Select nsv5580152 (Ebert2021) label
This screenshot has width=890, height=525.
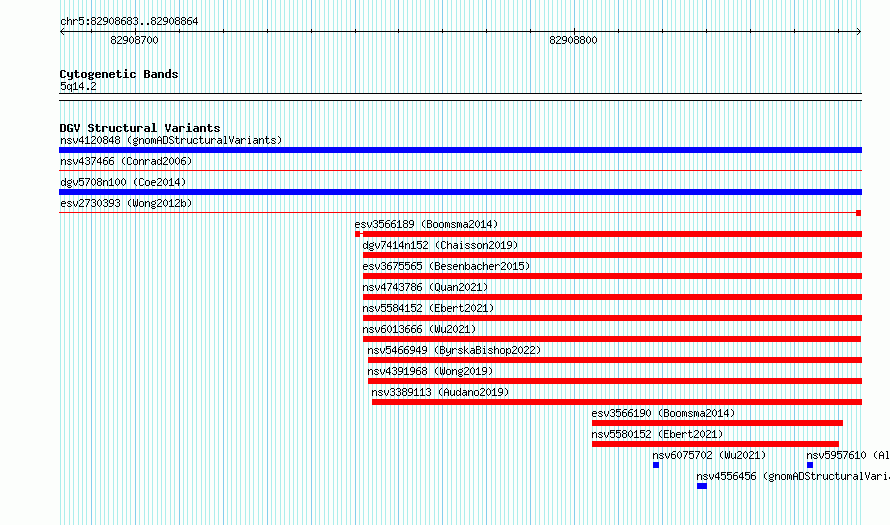[657, 434]
